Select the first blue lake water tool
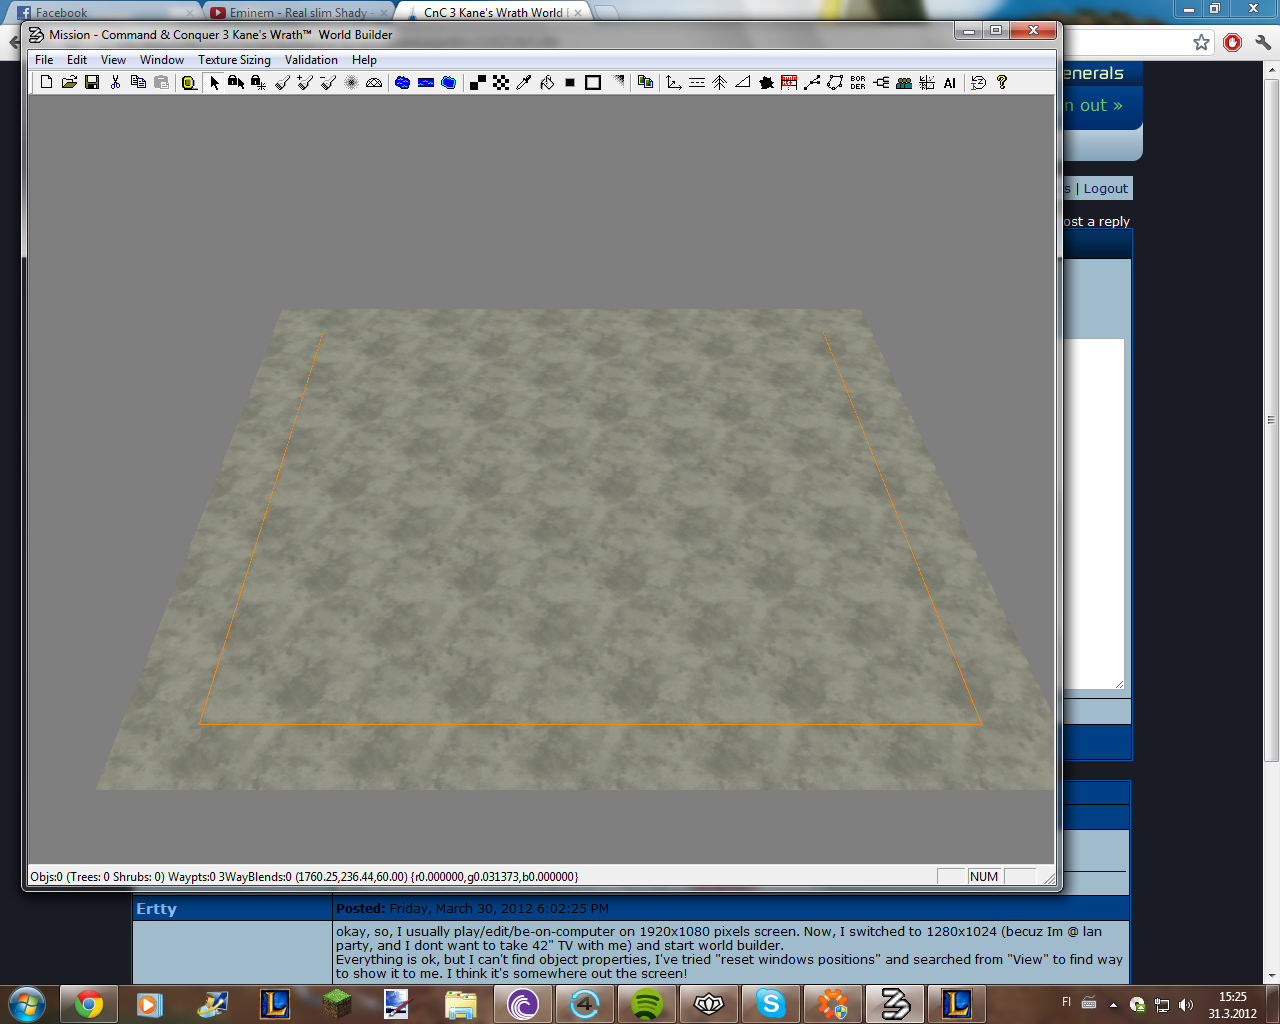This screenshot has width=1280, height=1024. (402, 83)
